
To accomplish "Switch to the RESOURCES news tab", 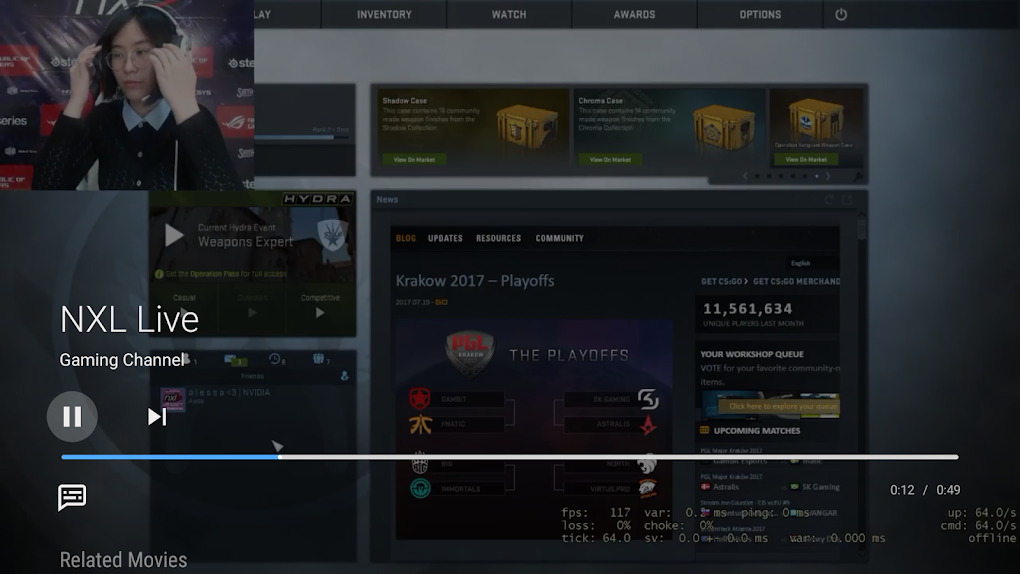I will [x=498, y=238].
